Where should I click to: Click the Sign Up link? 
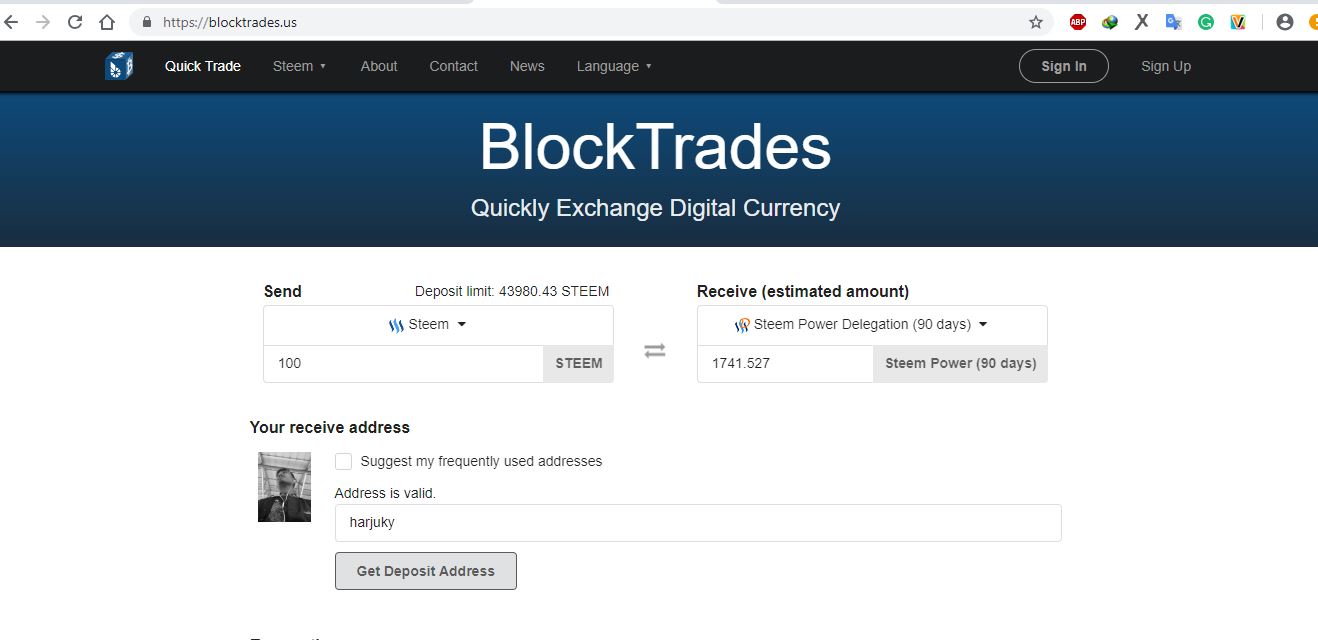(x=1166, y=66)
